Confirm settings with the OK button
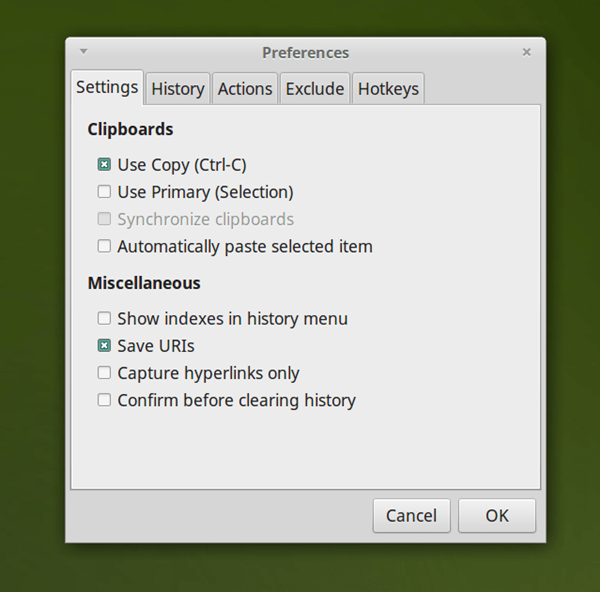Screen dimensions: 600x592 click(497, 516)
